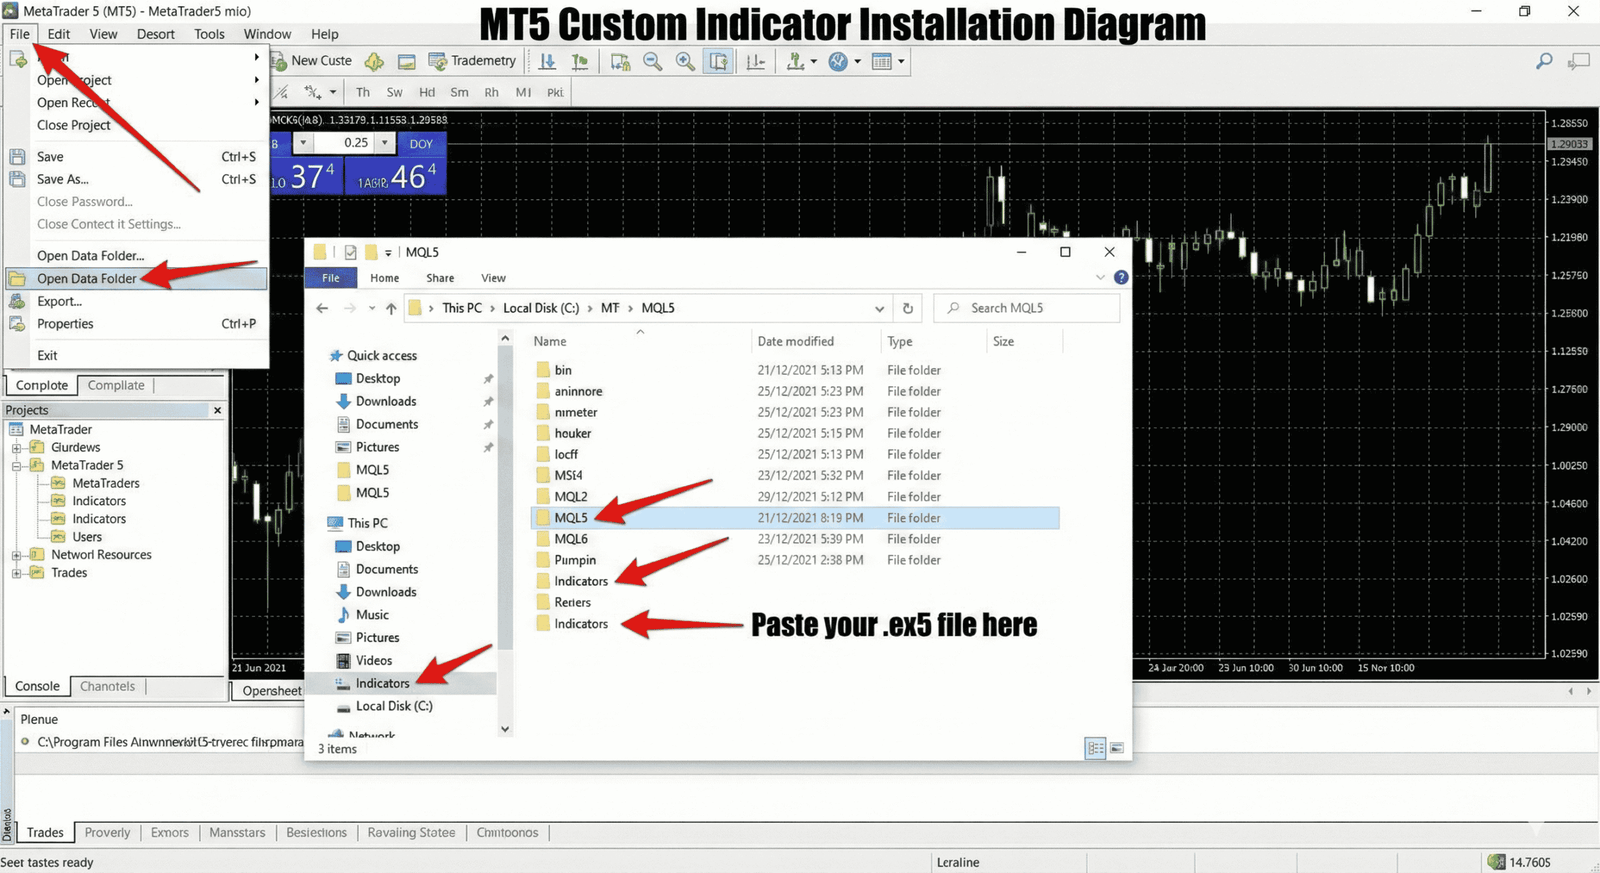
Task: Open the dropdown arrow beside calendar grid icon
Action: click(901, 62)
